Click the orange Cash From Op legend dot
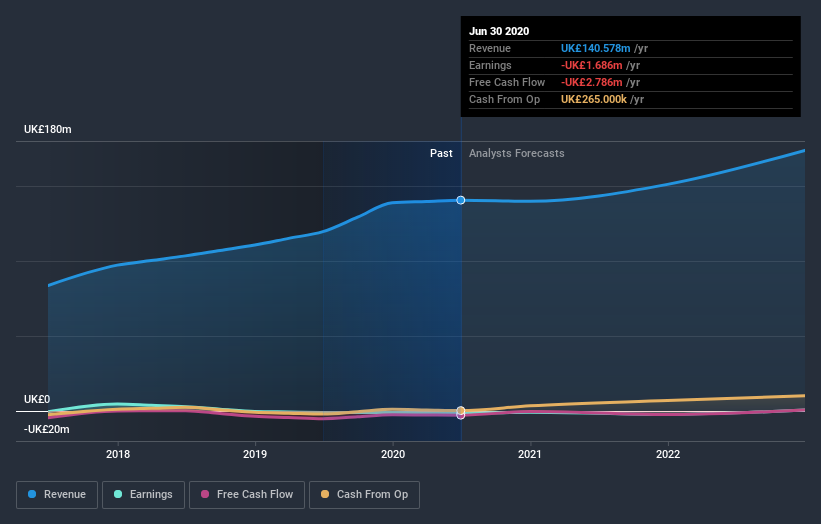 pyautogui.click(x=325, y=494)
